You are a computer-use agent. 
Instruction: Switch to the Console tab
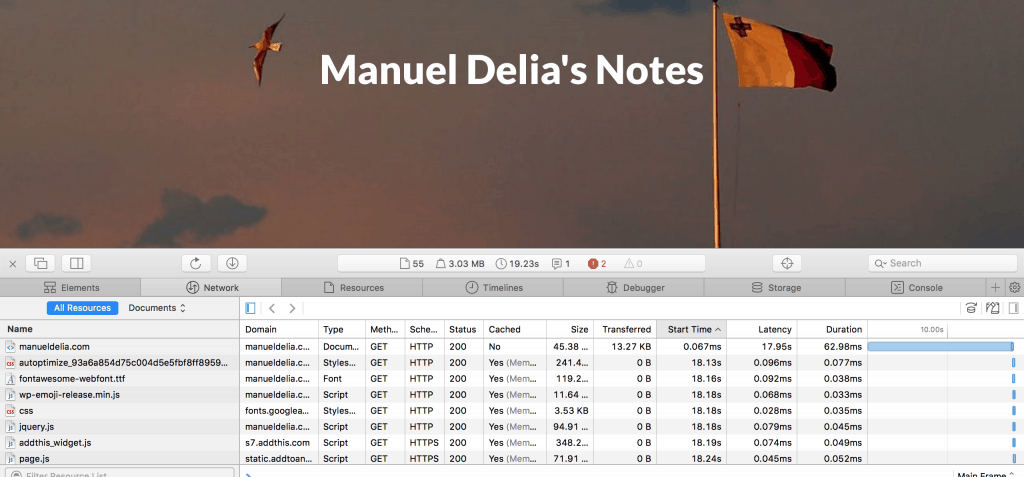coord(917,288)
